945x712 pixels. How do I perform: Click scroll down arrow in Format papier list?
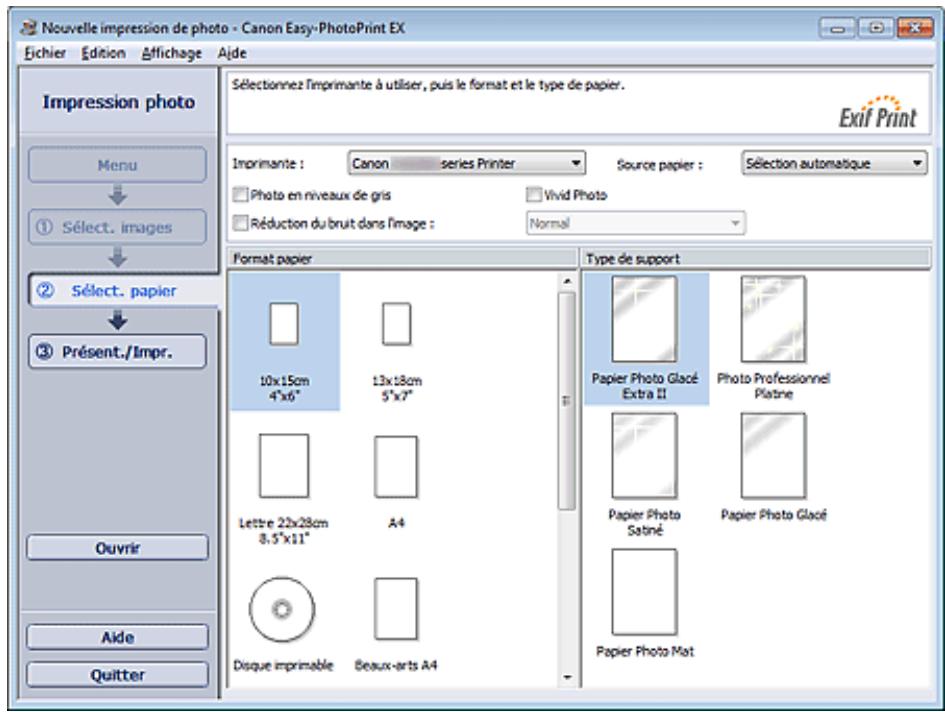(x=567, y=677)
